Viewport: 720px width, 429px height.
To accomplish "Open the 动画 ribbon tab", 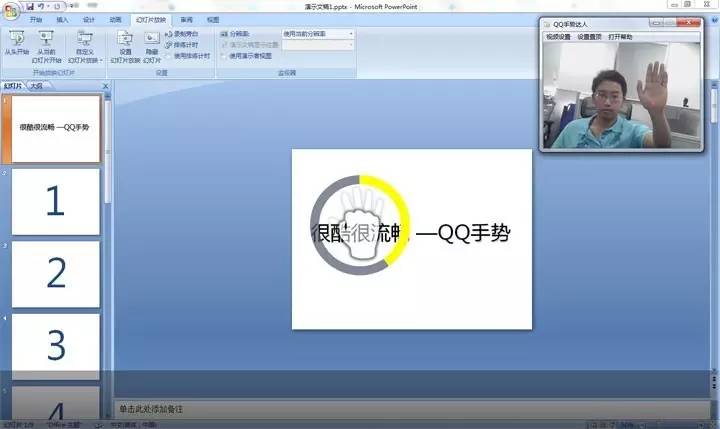I will pyautogui.click(x=115, y=20).
